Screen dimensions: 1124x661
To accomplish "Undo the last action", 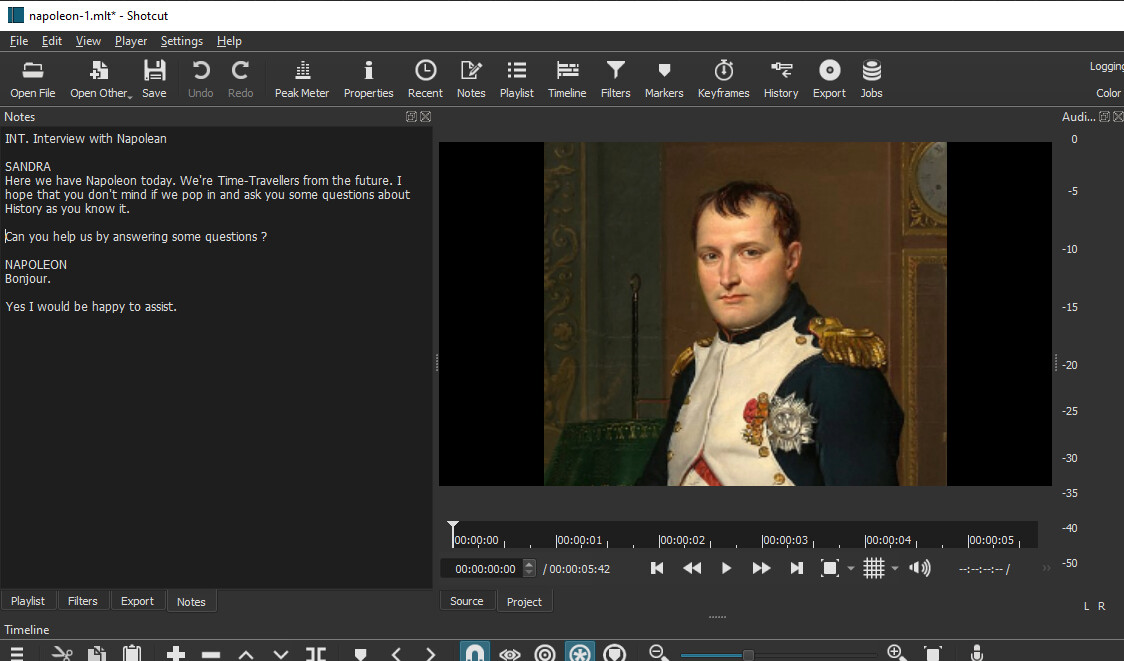I will (201, 80).
